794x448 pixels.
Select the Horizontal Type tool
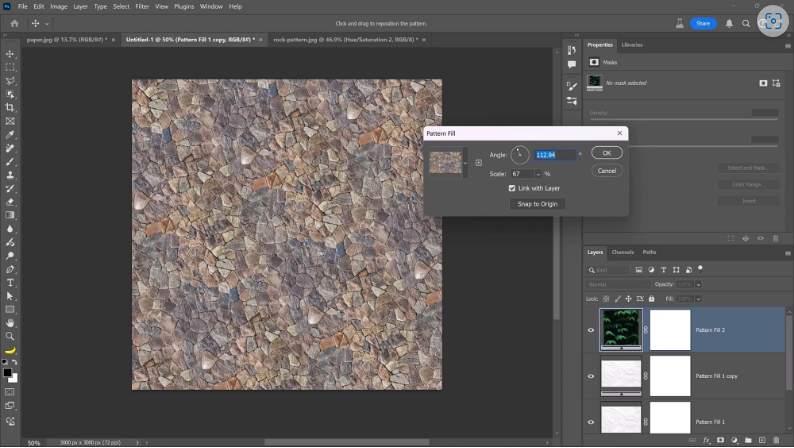click(x=10, y=282)
